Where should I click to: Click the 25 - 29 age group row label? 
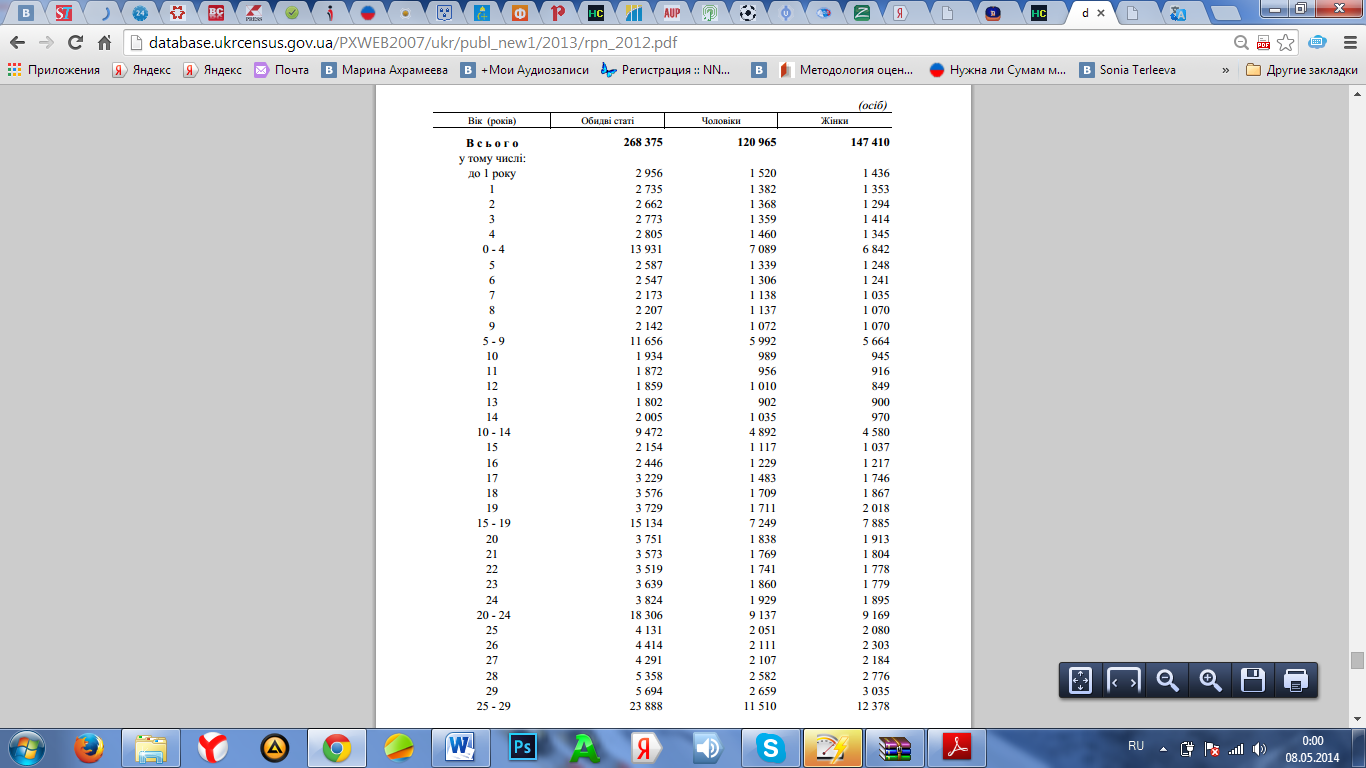pyautogui.click(x=494, y=706)
